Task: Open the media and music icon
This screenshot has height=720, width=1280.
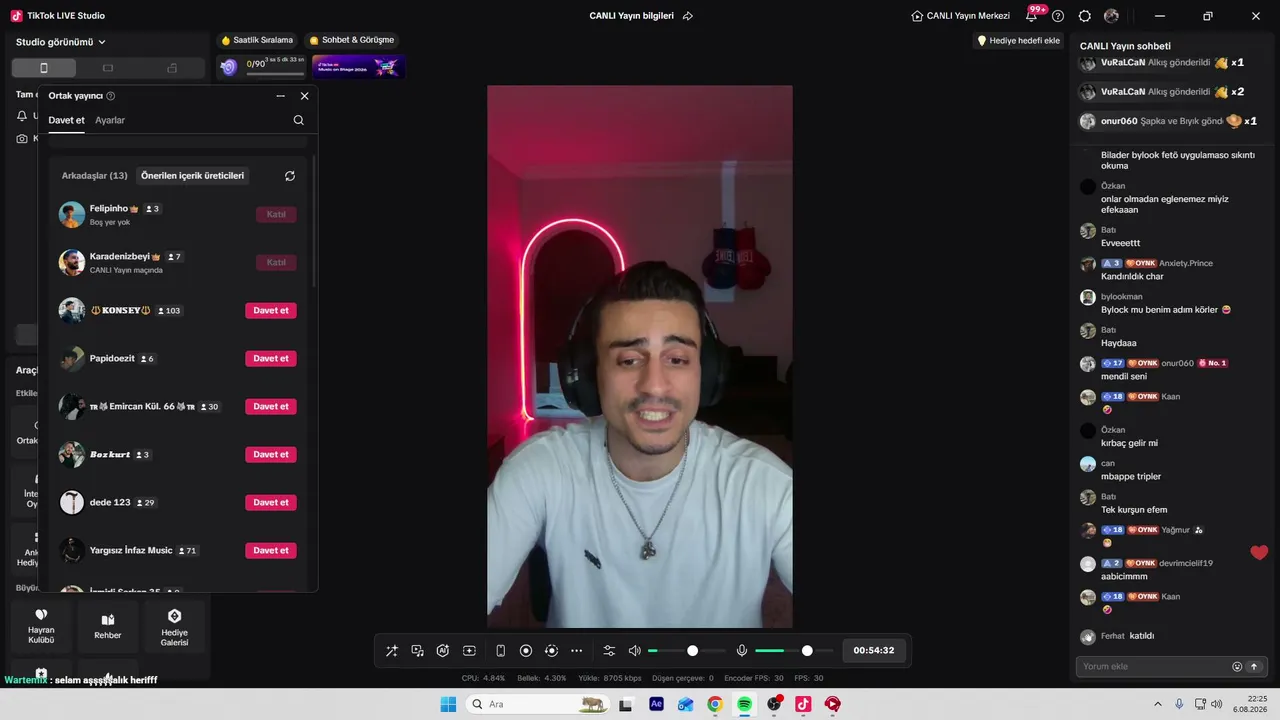Action: [418, 651]
